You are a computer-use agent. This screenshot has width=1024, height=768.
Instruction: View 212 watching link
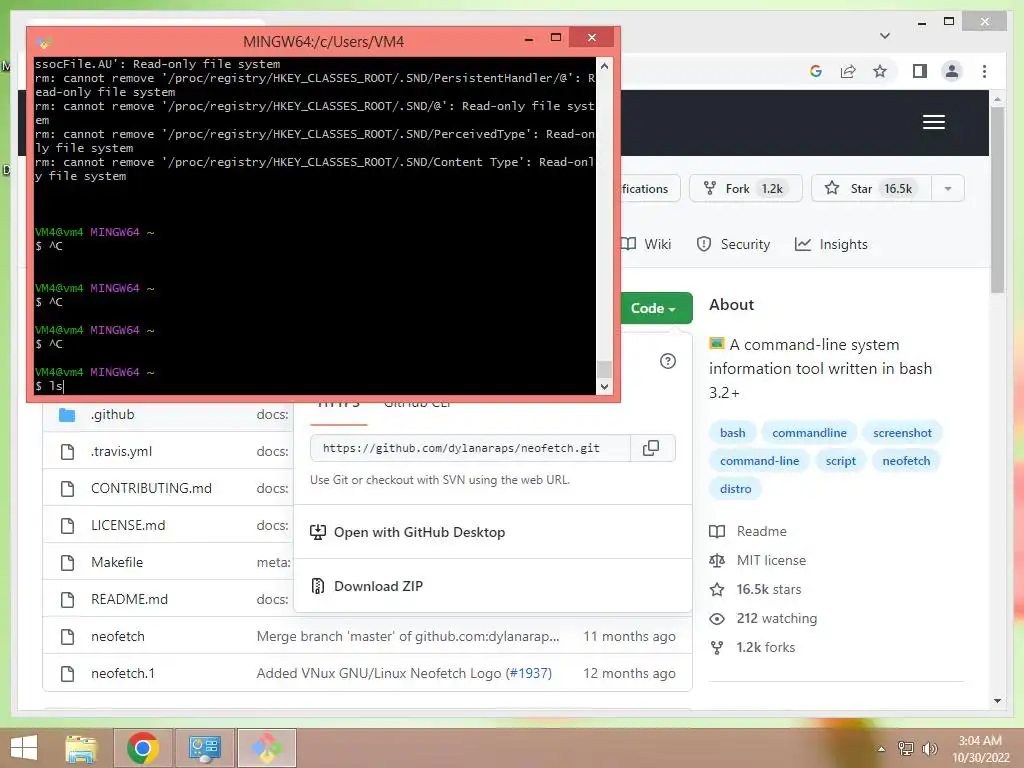776,618
